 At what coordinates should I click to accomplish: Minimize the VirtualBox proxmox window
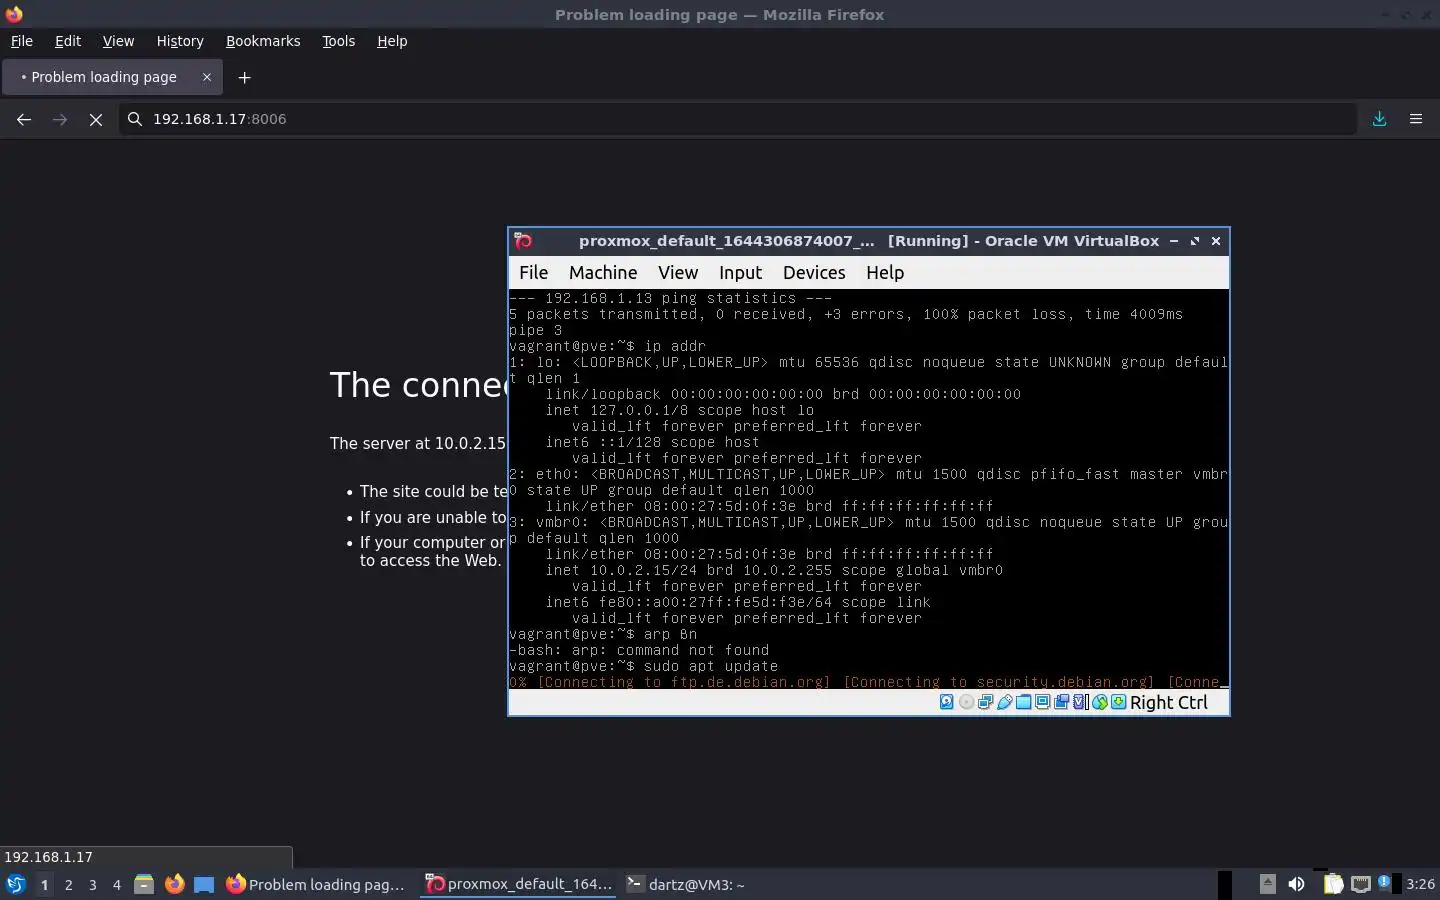(1174, 241)
